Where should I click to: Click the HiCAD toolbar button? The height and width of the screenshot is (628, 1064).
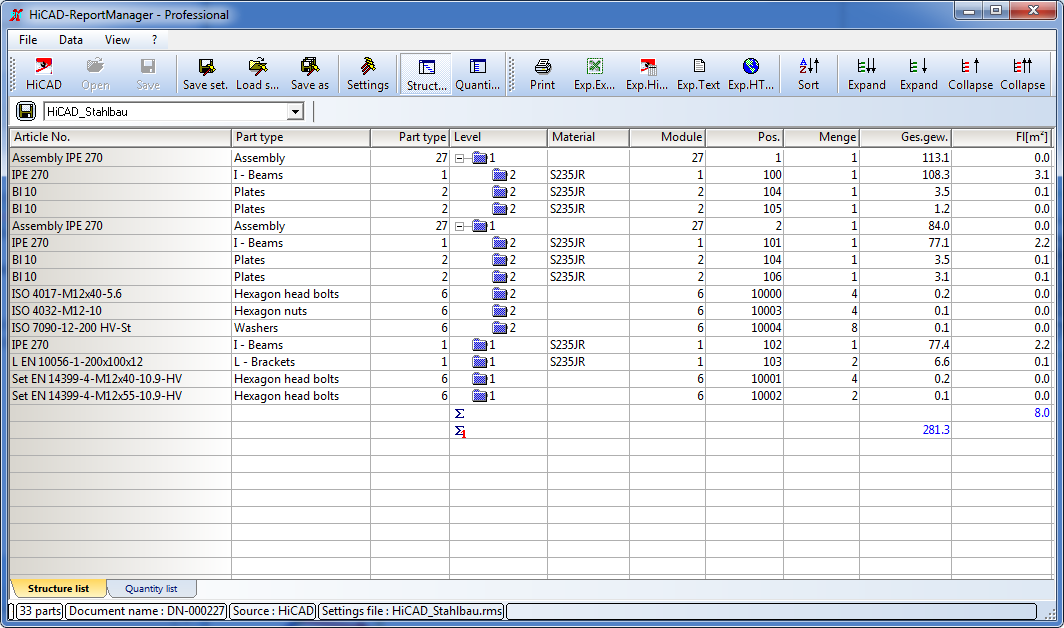pyautogui.click(x=43, y=74)
